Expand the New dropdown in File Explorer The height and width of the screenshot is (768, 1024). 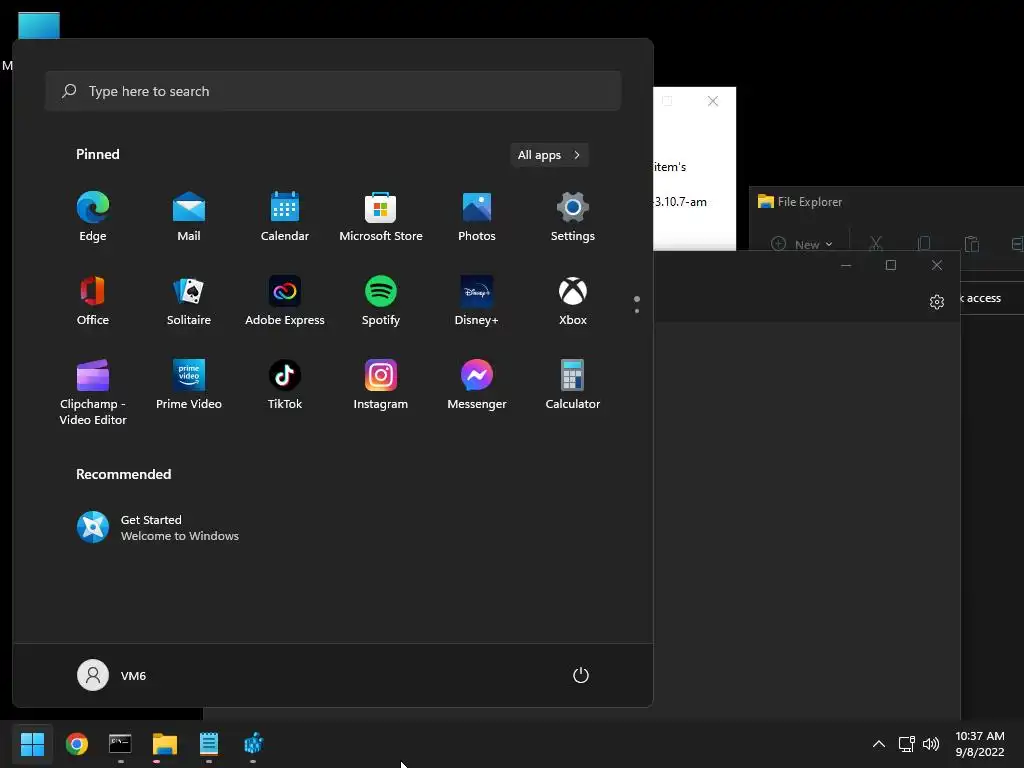point(802,244)
